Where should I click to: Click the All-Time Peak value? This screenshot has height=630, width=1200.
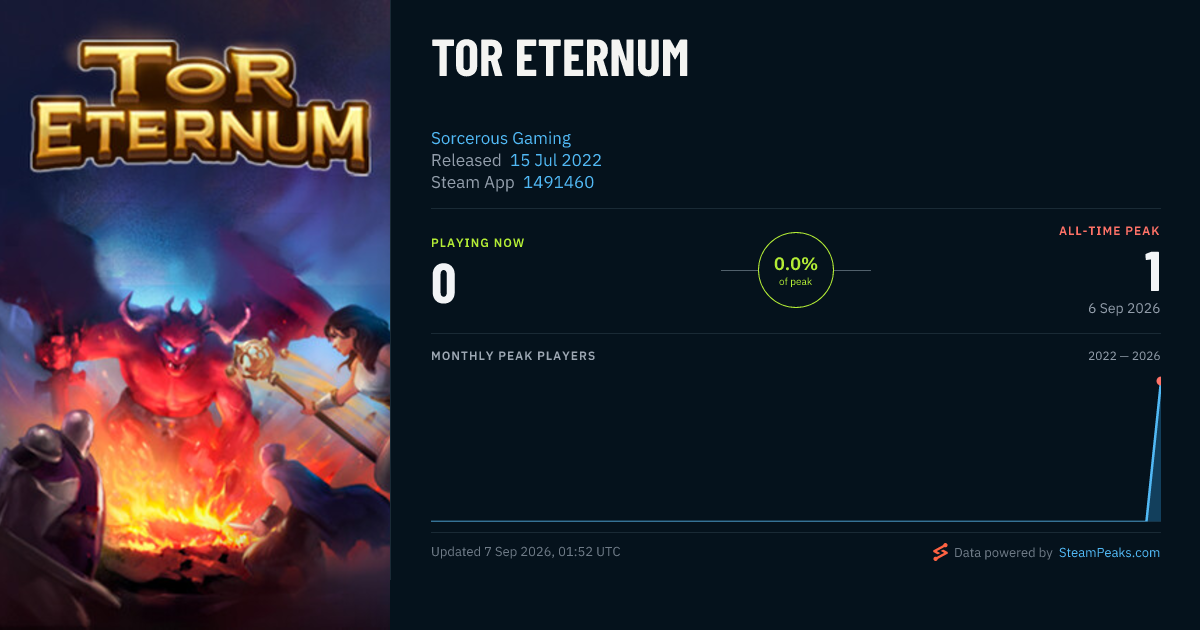(1152, 271)
